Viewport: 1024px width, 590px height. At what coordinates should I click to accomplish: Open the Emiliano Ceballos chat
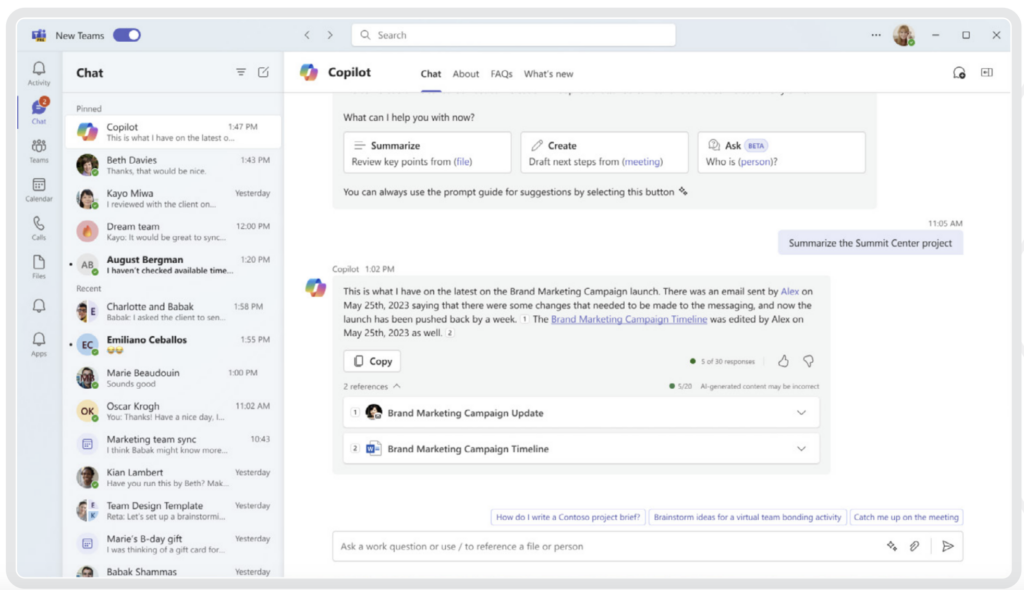point(172,344)
